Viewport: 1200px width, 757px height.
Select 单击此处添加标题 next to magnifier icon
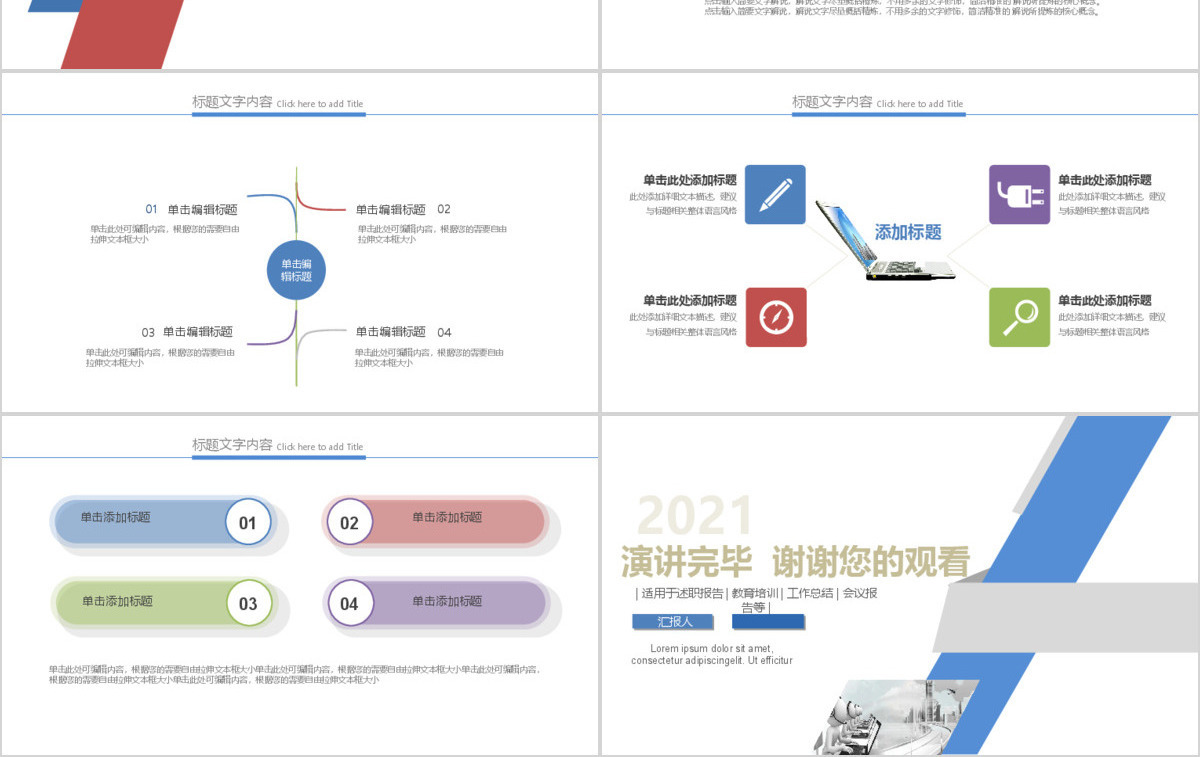click(1105, 300)
